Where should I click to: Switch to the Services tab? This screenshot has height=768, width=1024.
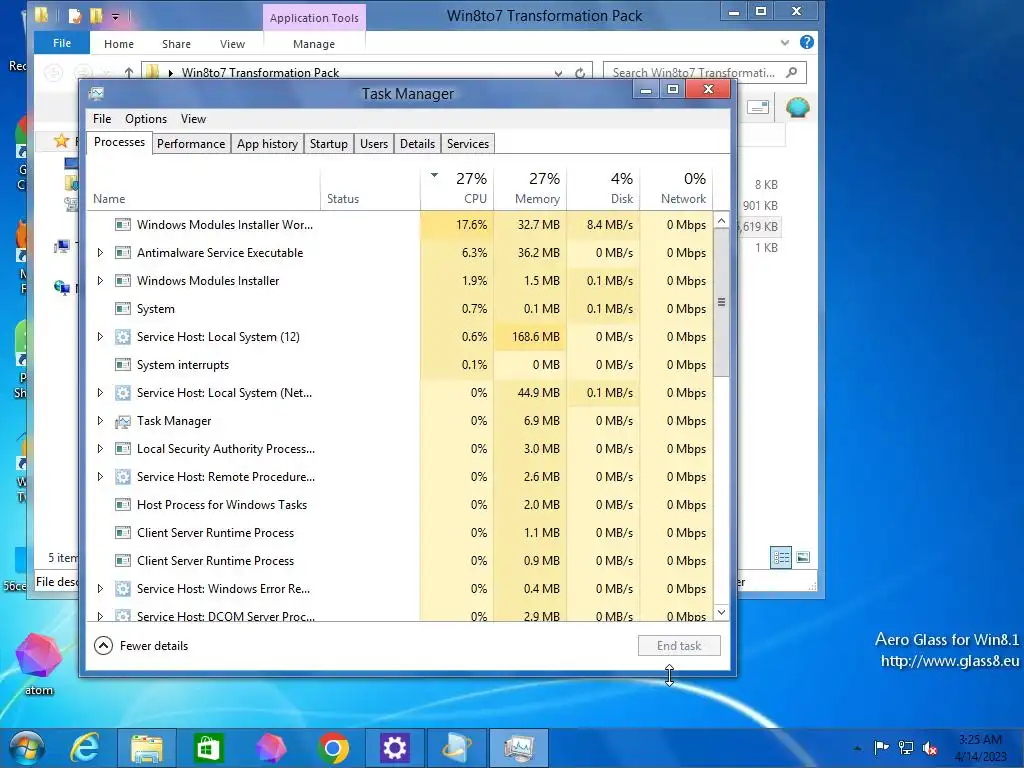468,144
